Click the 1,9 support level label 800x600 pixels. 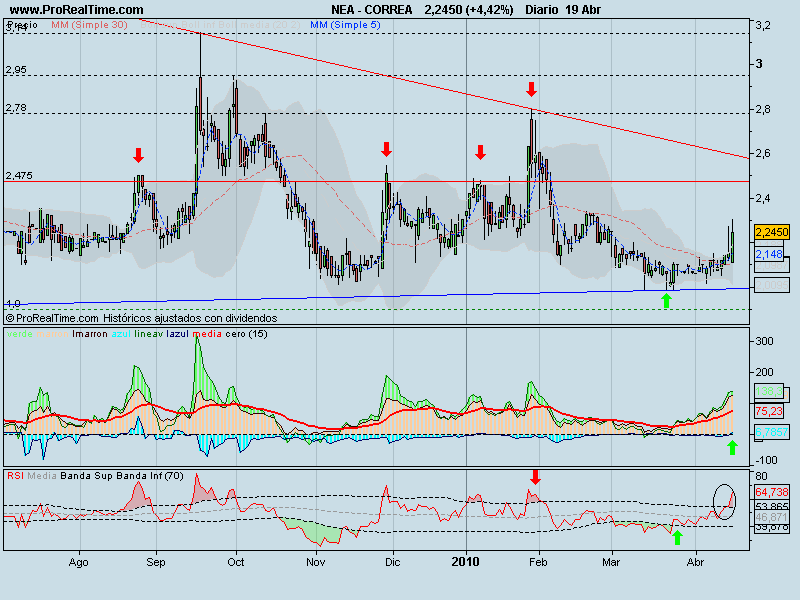(x=13, y=303)
